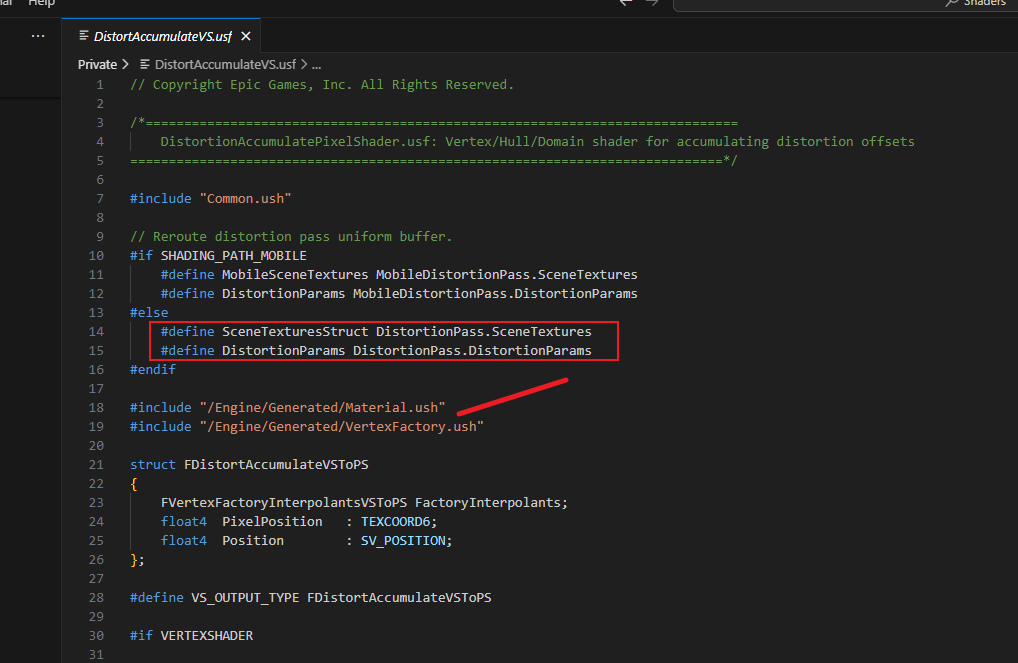Place cursor on SHADING_PATH_MOBILE on line 10
The width and height of the screenshot is (1018, 663).
point(233,256)
